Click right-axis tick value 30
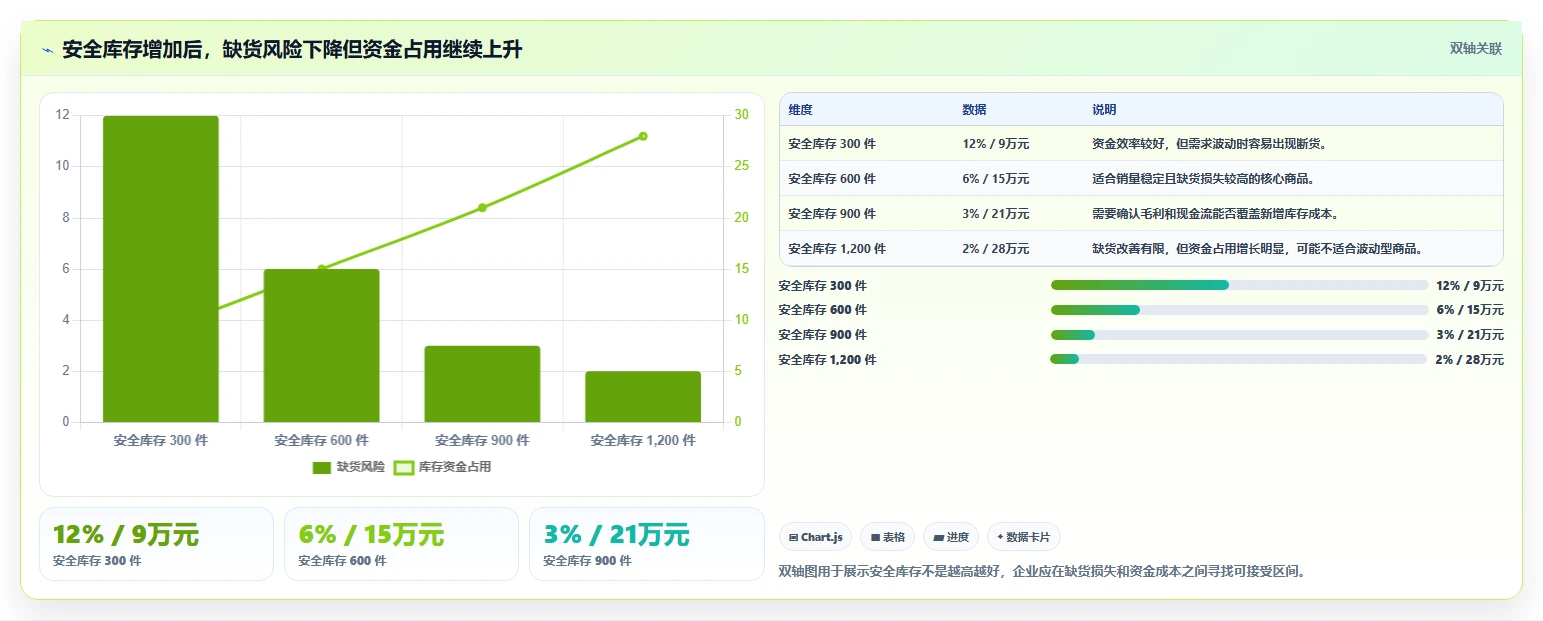 (741, 115)
